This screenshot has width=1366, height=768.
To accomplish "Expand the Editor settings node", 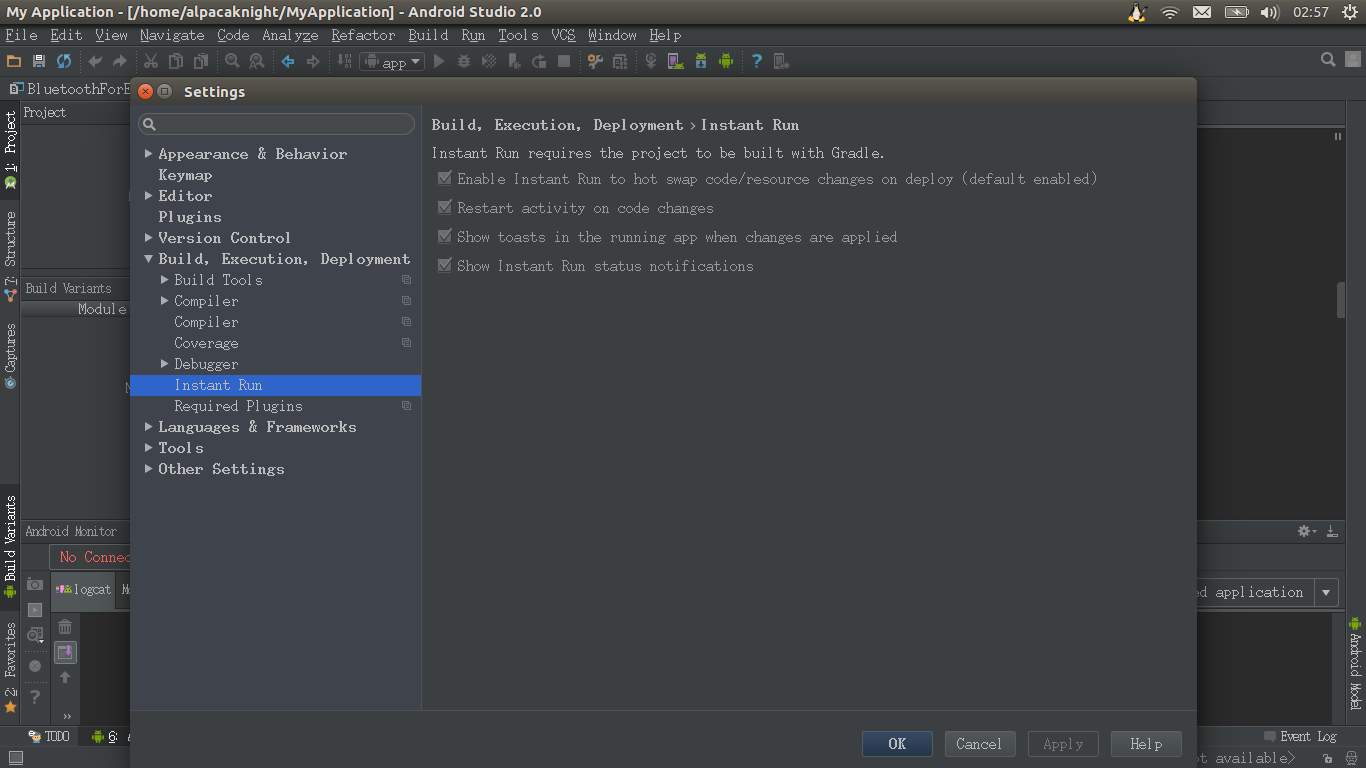I will tap(148, 196).
